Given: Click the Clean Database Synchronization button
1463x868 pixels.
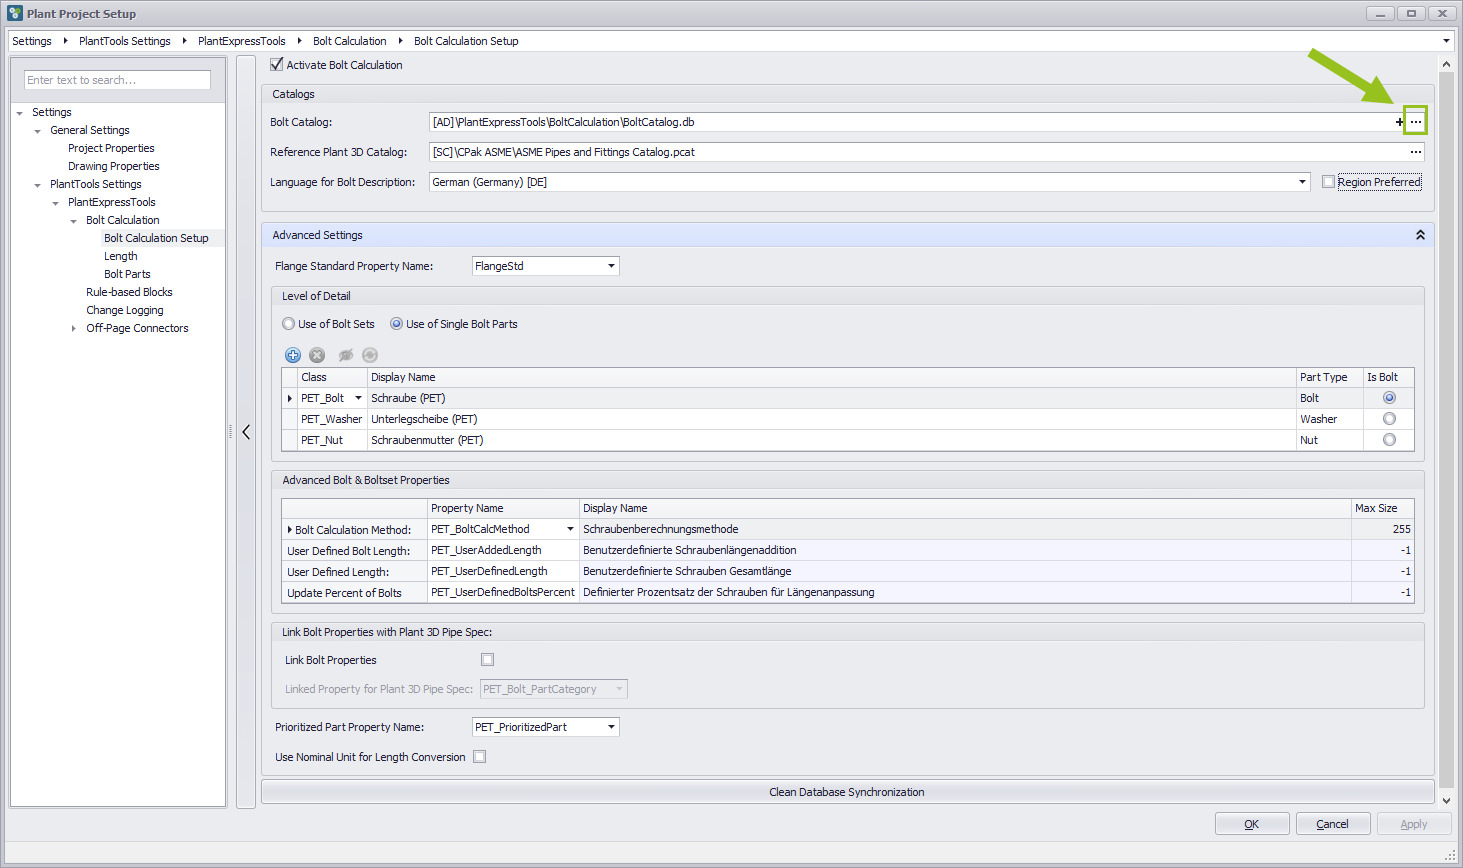Looking at the screenshot, I should coord(847,792).
